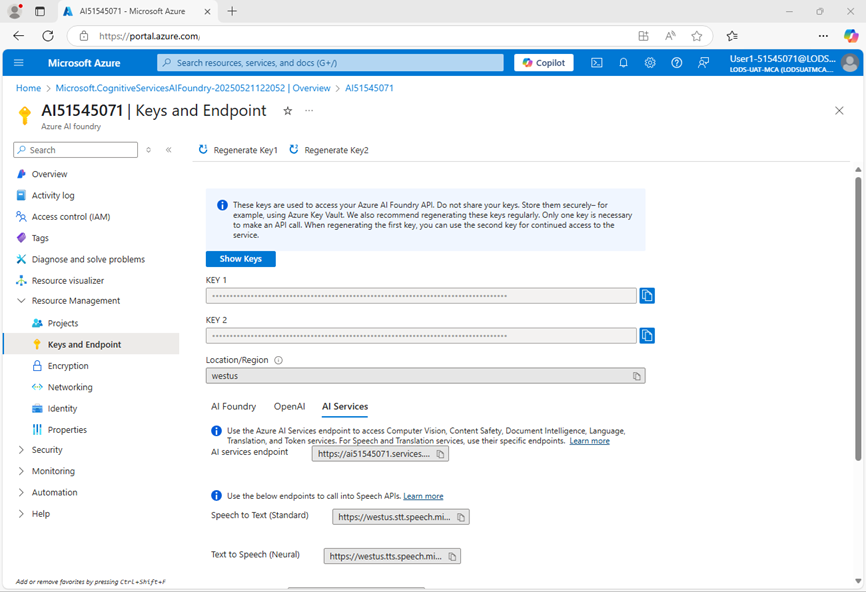The width and height of the screenshot is (866, 592).
Task: Click Regenerate Key1
Action: [x=238, y=150]
